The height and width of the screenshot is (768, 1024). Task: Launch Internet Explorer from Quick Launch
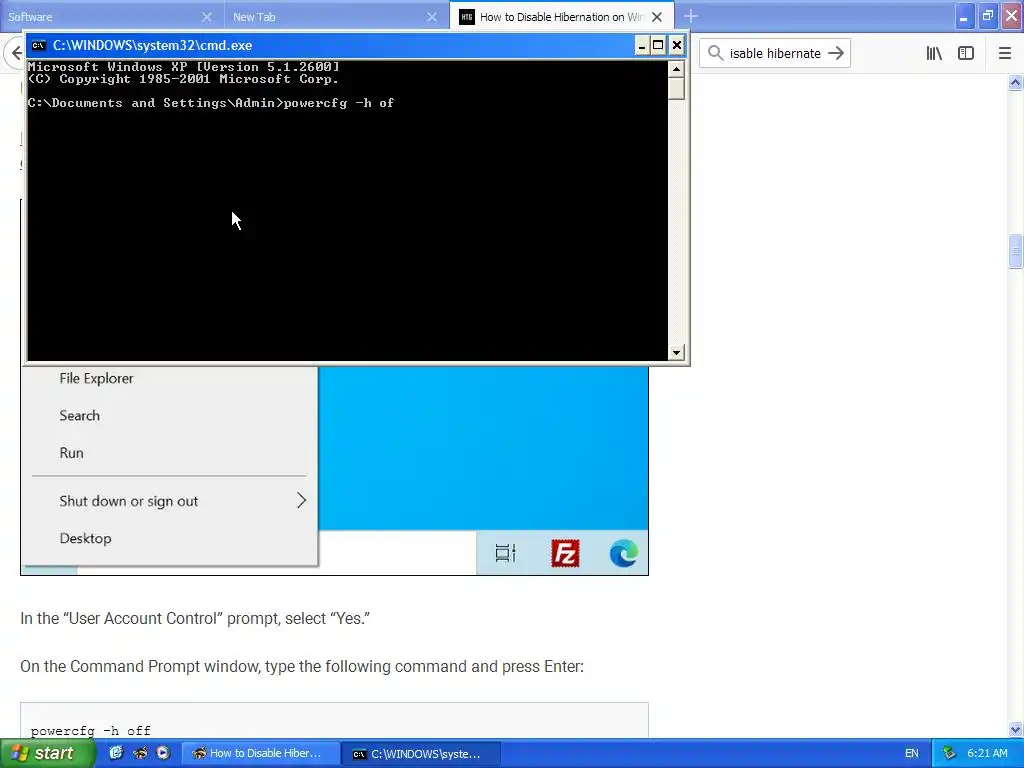coord(116,753)
